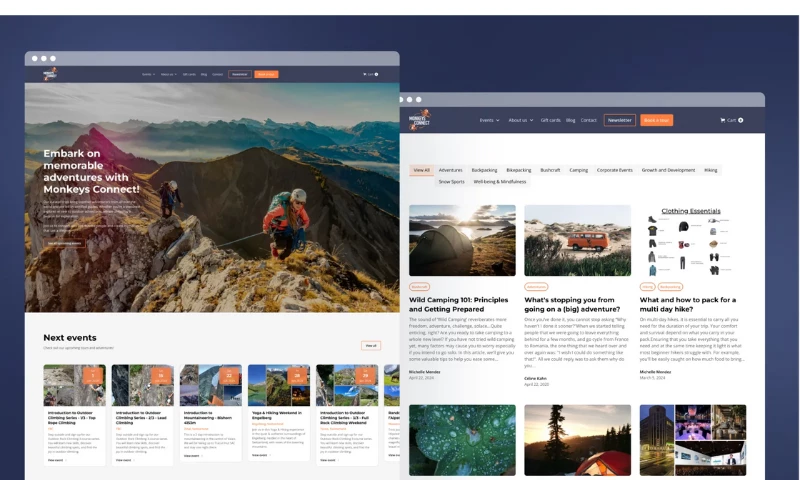Screen dimensions: 800x480
Task: Open Contact in the homepage window navigation
Action: (217, 74)
